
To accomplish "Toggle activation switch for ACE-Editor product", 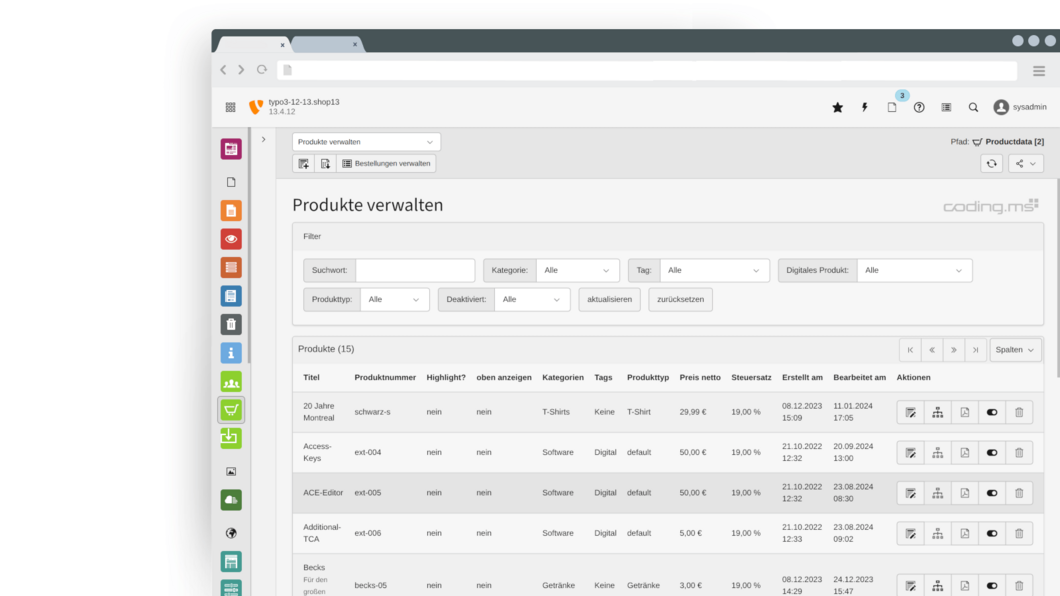I will coord(991,493).
